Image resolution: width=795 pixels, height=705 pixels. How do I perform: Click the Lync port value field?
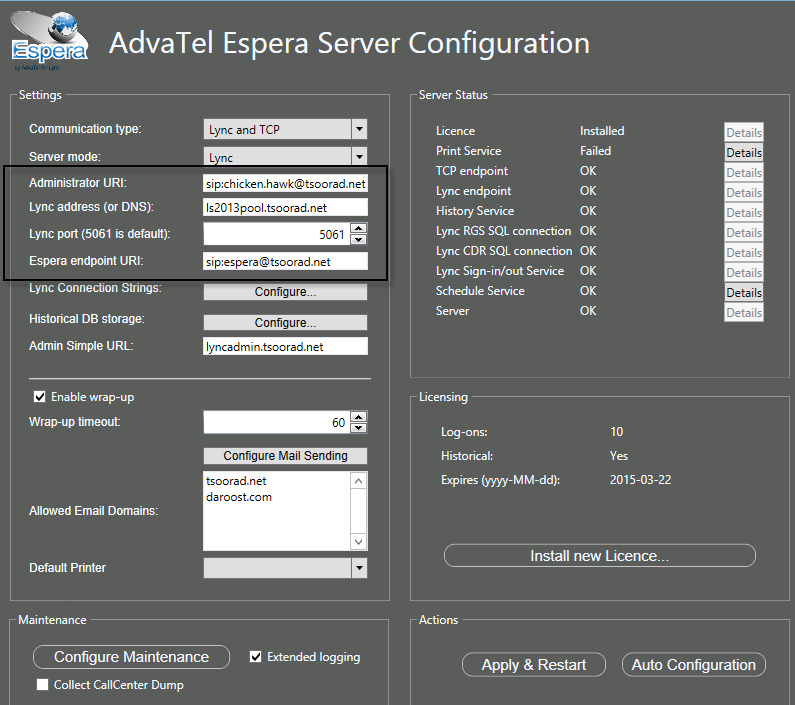(x=276, y=234)
